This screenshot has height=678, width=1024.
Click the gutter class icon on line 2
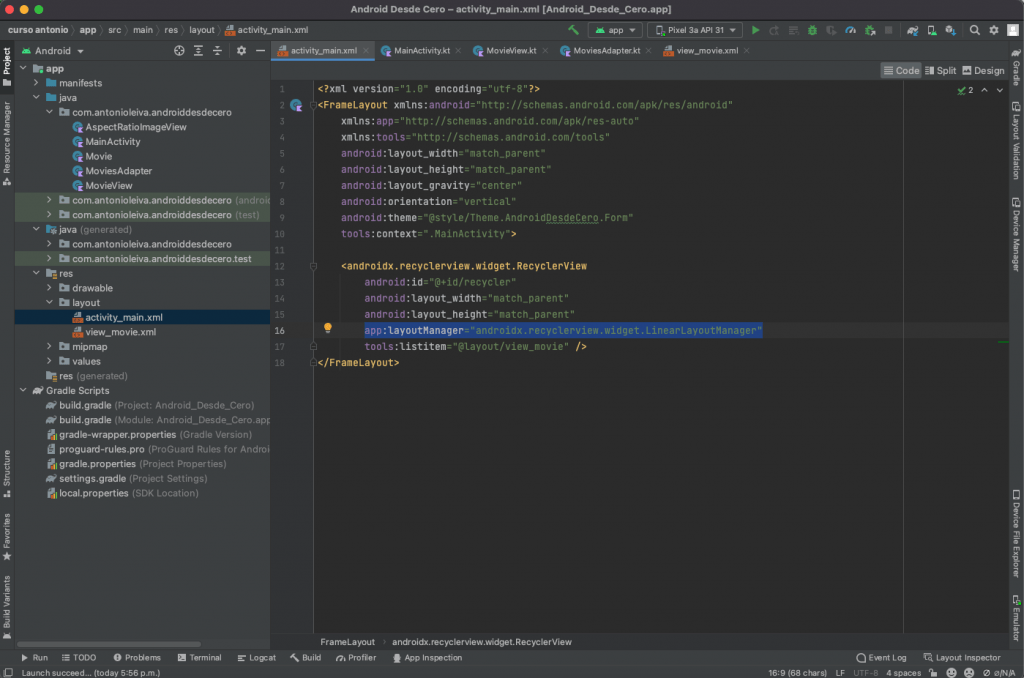(x=296, y=105)
